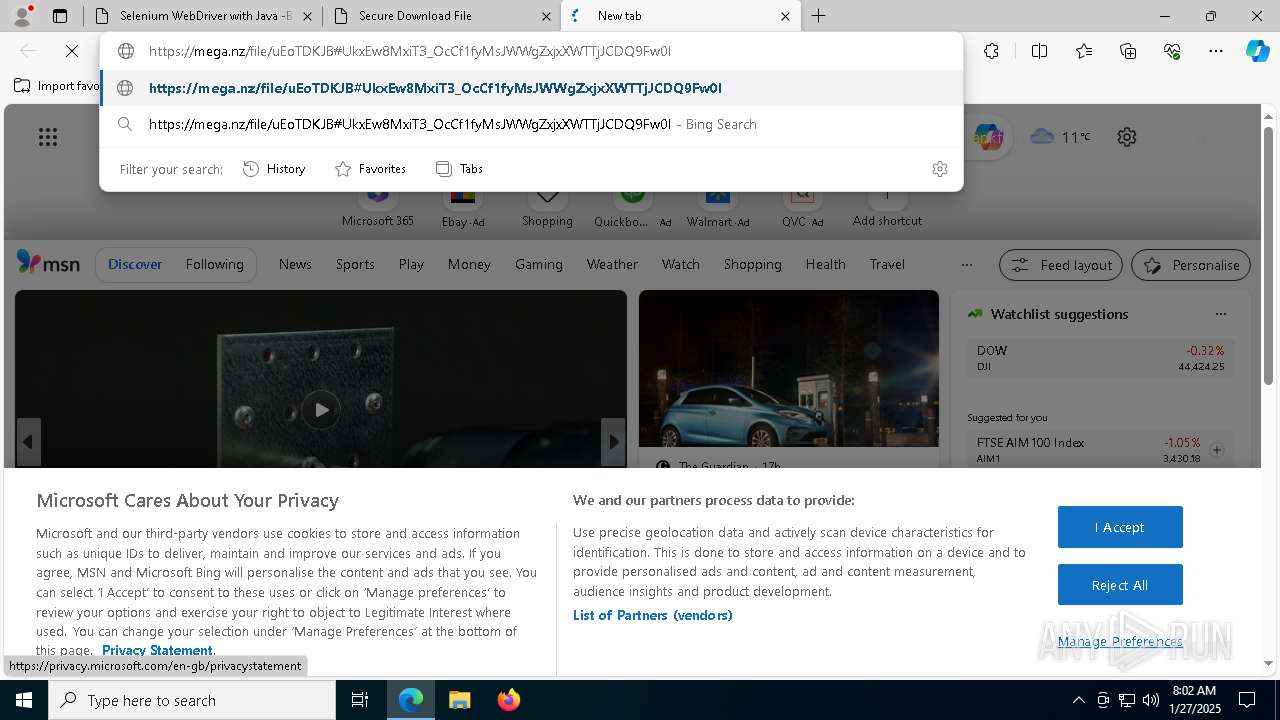This screenshot has width=1280, height=720.
Task: Open the apps grid launcher
Action: [x=48, y=137]
